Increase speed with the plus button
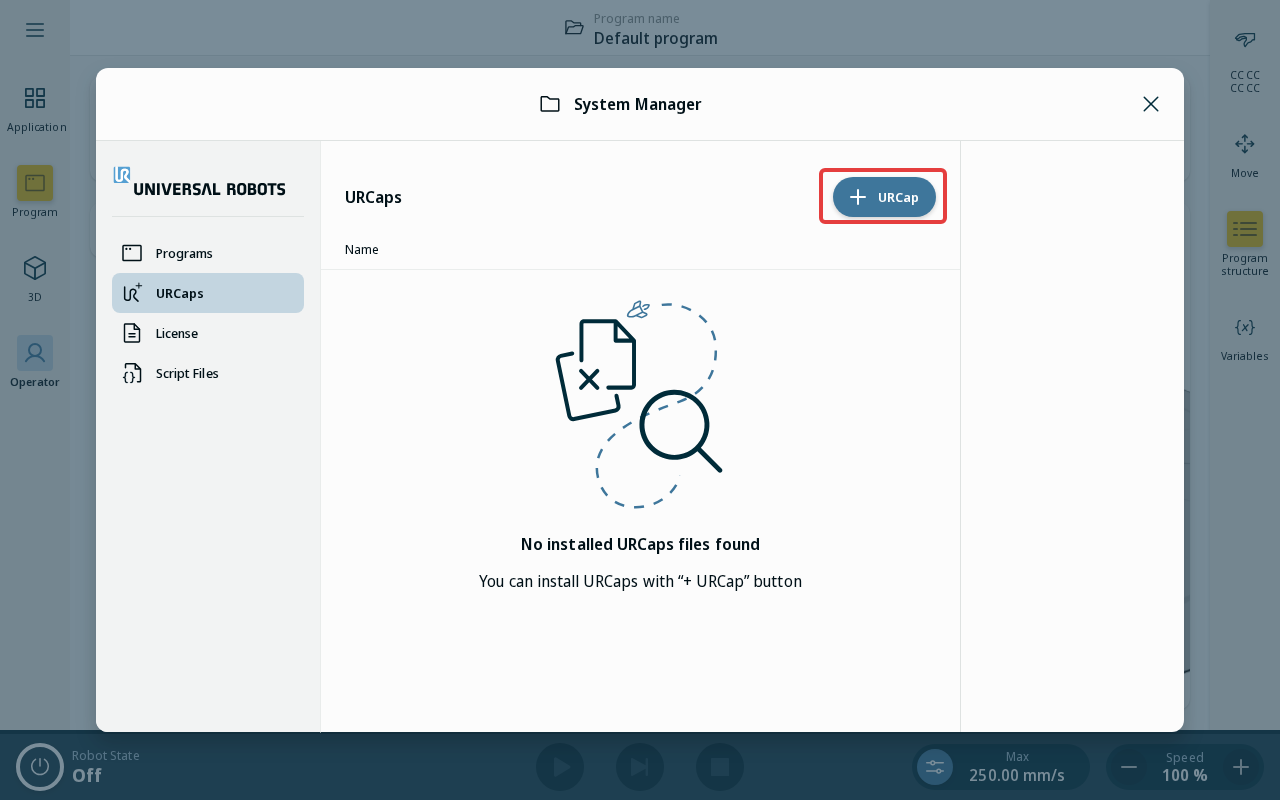 pos(1241,767)
